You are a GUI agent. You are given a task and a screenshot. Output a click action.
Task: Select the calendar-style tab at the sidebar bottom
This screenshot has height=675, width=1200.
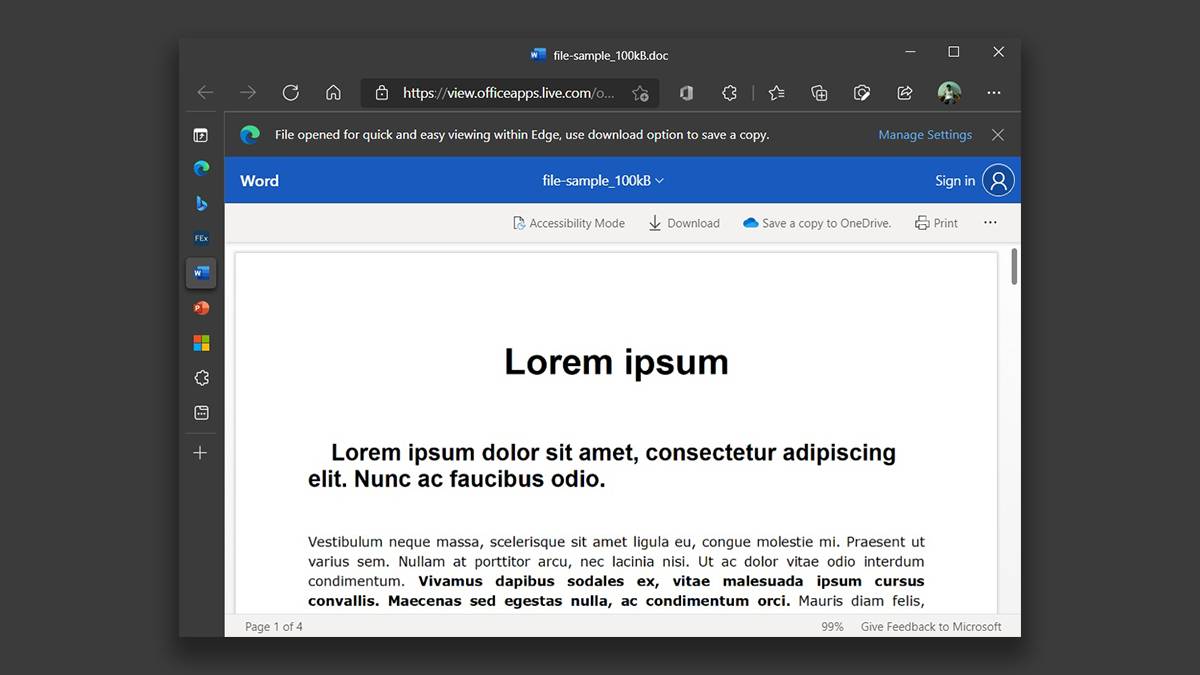pos(201,412)
